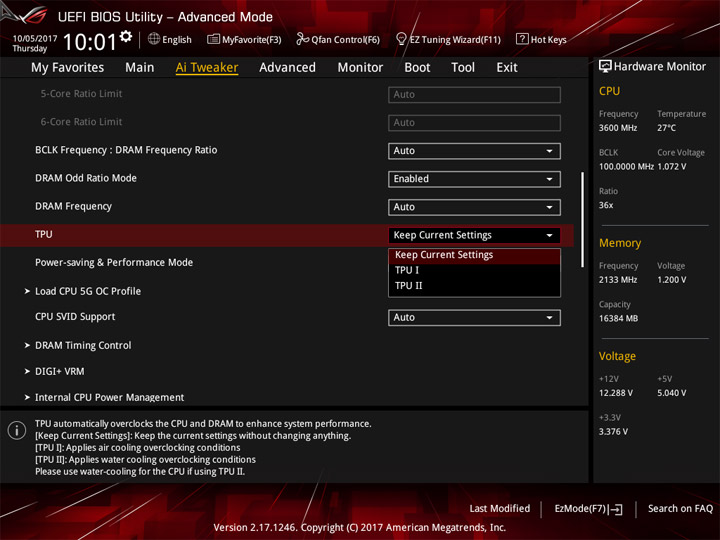The width and height of the screenshot is (720, 540).
Task: Click the +5V value 5.040 V
Action: pos(672,393)
